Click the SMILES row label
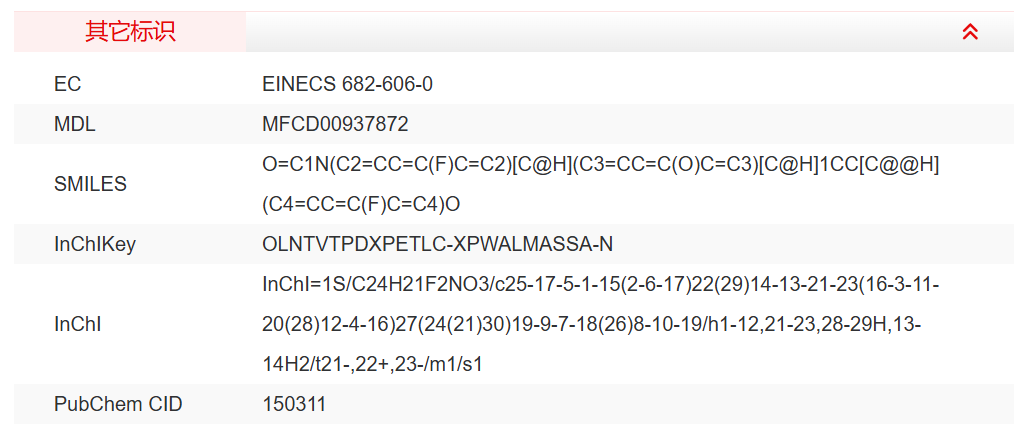This screenshot has height=425, width=1014. (90, 184)
